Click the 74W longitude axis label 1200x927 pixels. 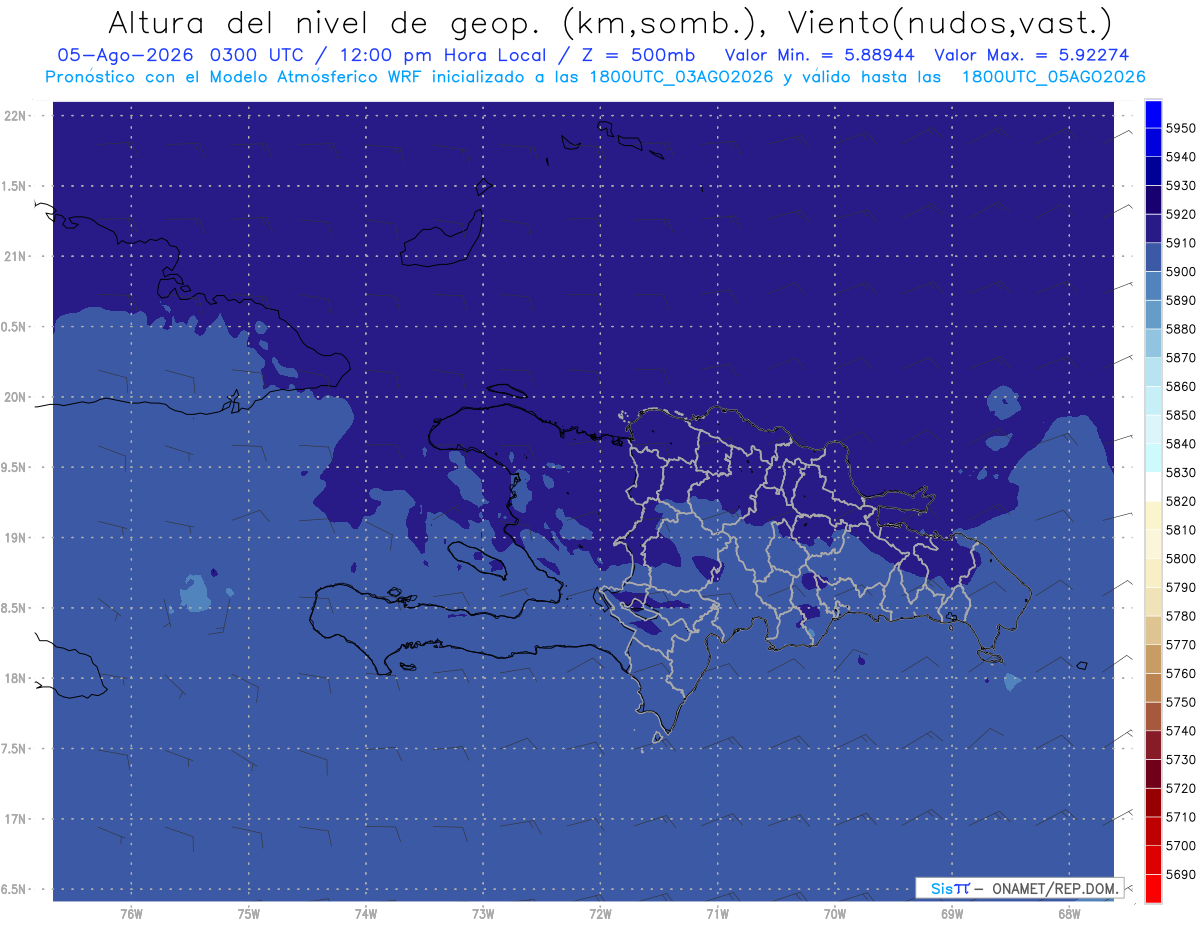366,913
